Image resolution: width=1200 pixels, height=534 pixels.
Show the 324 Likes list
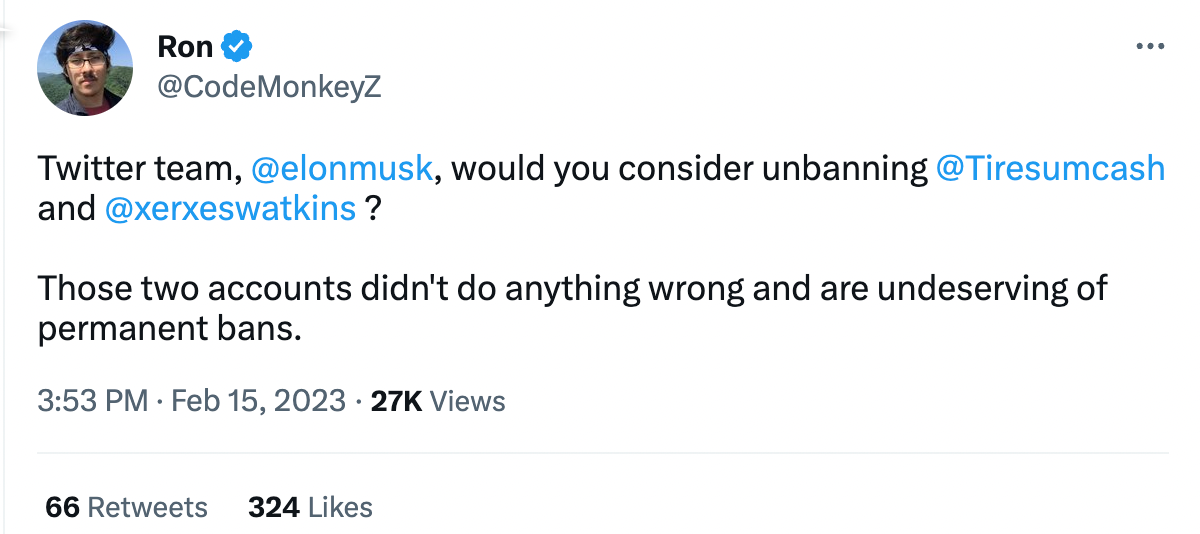[310, 507]
